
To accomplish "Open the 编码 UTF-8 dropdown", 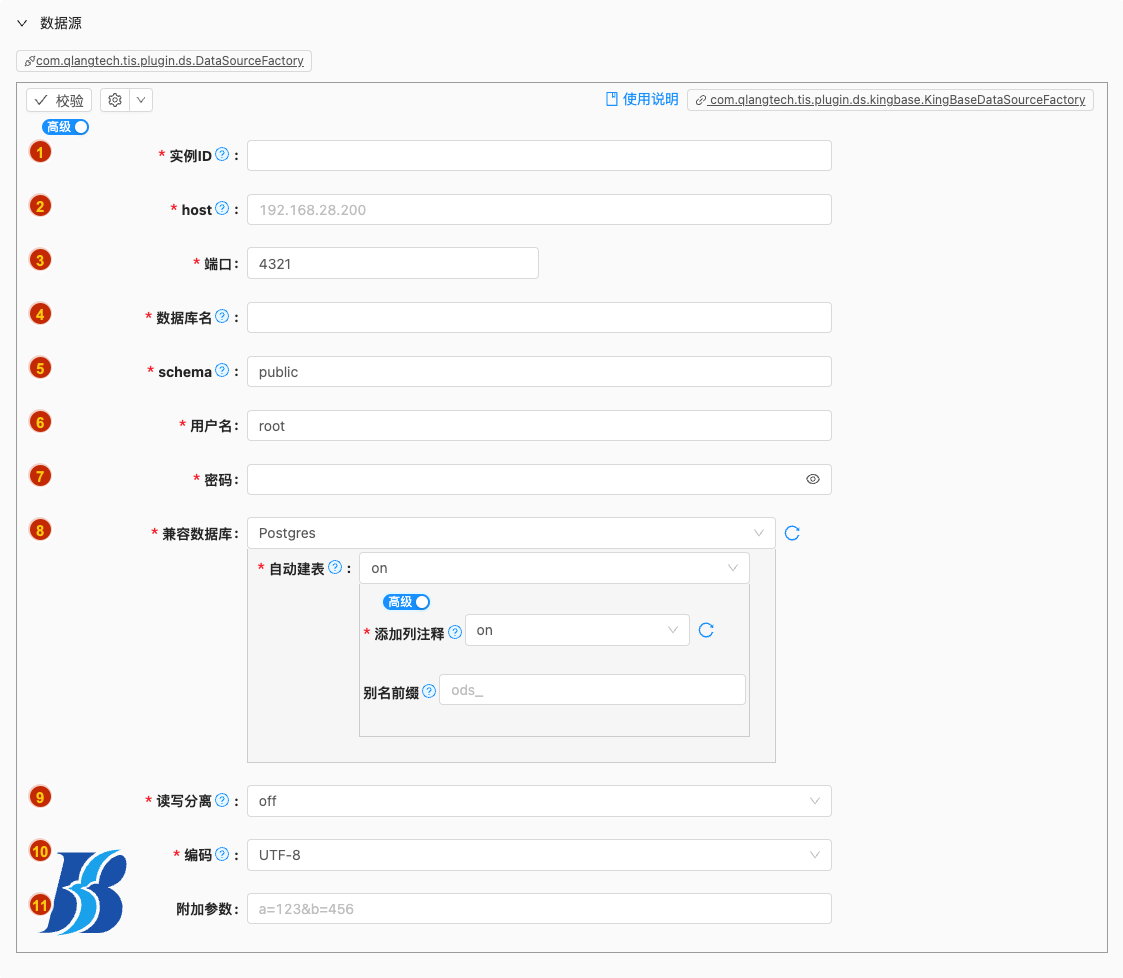I will pos(538,855).
